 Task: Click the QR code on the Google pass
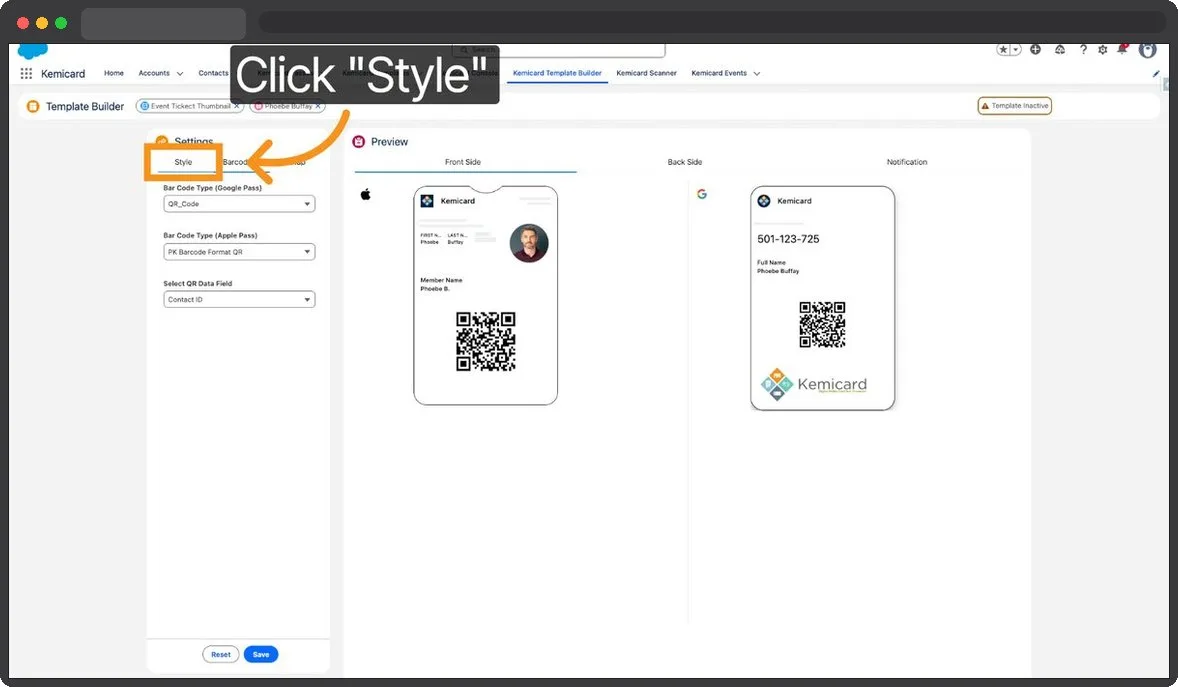coord(822,325)
